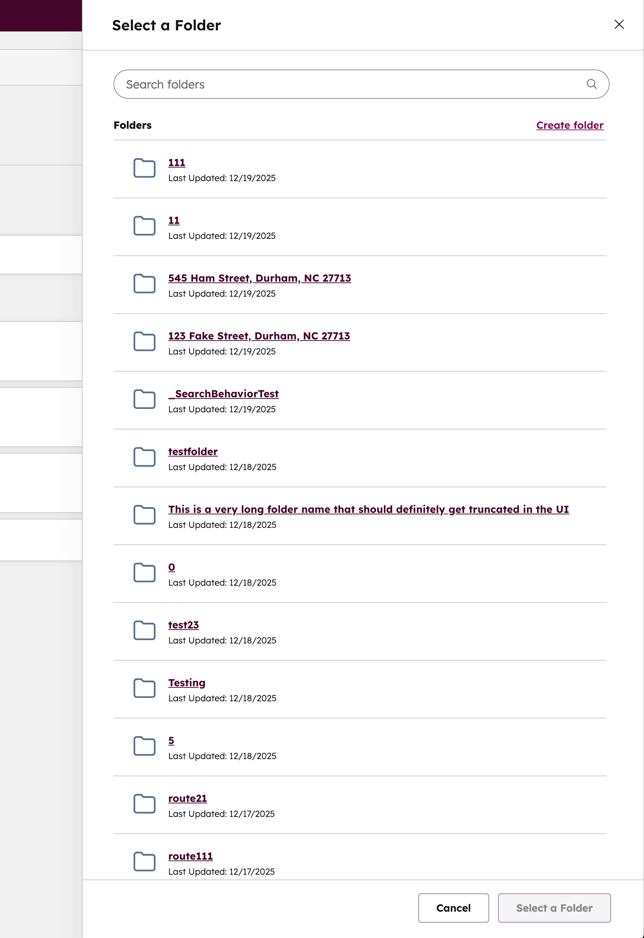Screen dimensions: 644x938
Task: Click the Select a Folder button
Action: click(x=554, y=908)
